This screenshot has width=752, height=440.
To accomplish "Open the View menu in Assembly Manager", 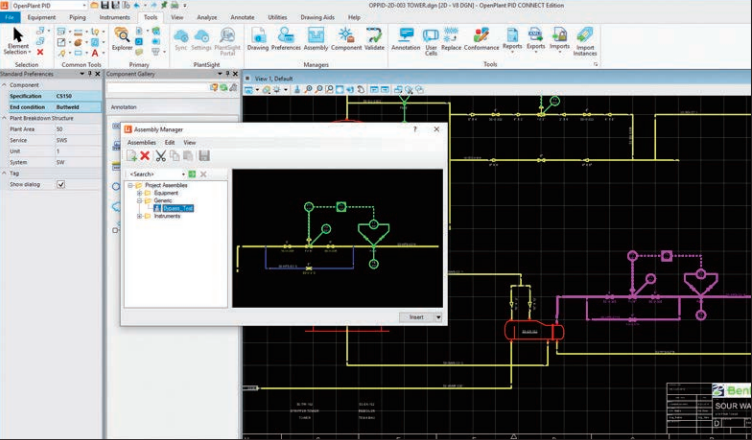I will pyautogui.click(x=189, y=143).
